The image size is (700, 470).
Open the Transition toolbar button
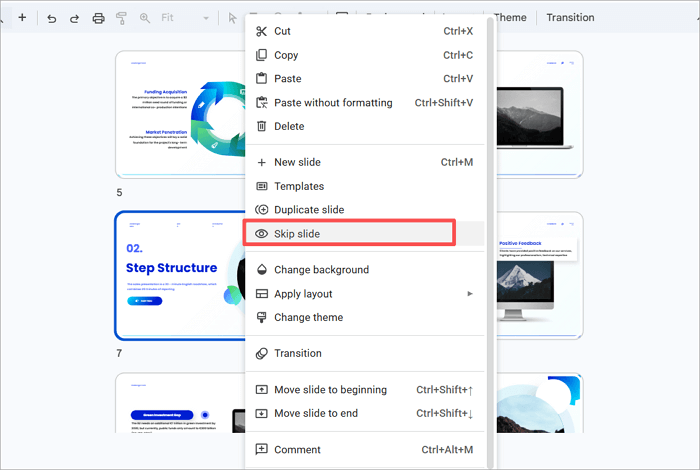(x=570, y=17)
